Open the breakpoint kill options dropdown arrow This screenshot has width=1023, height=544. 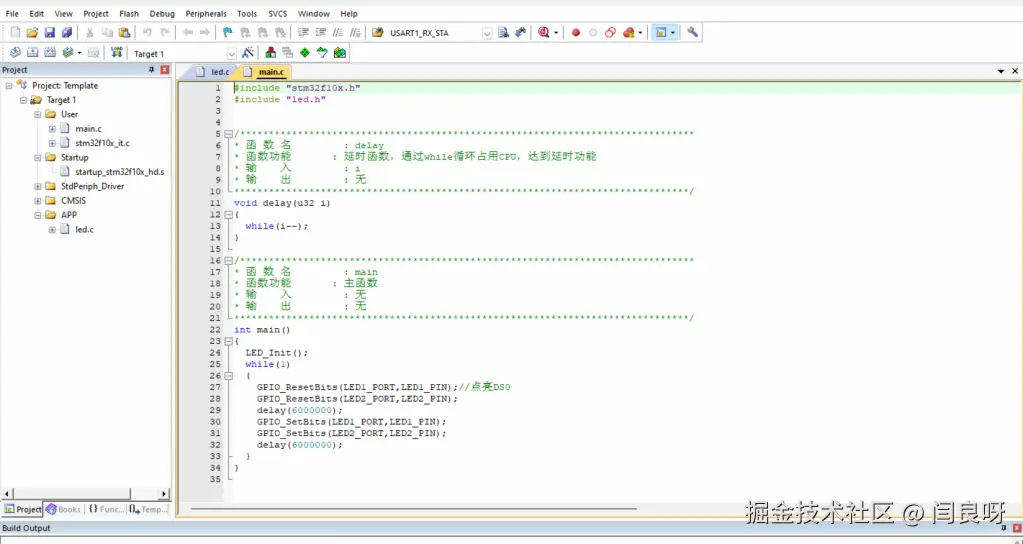pos(640,33)
